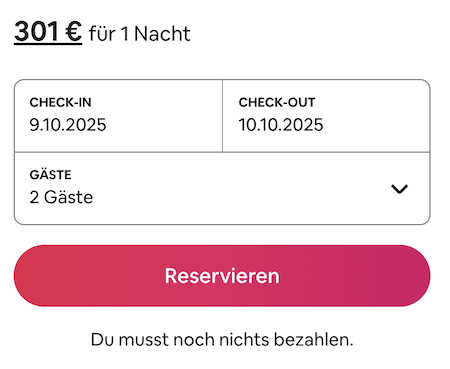Select the Check-in date field
The image size is (450, 369).
tap(118, 116)
